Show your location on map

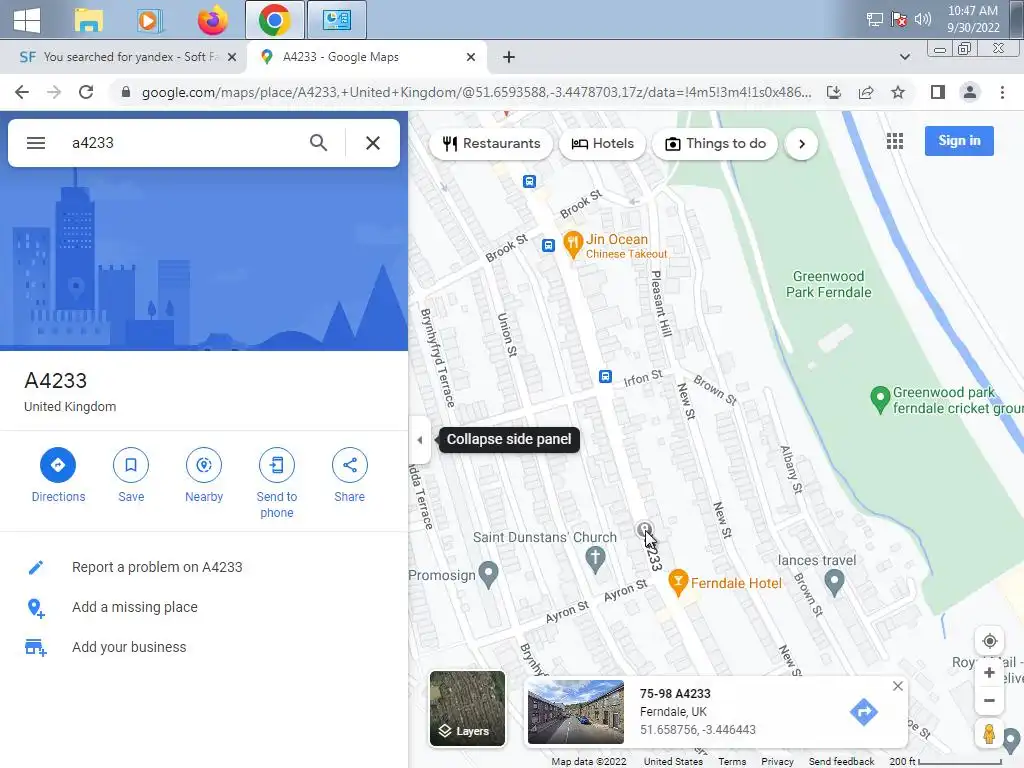(x=989, y=641)
